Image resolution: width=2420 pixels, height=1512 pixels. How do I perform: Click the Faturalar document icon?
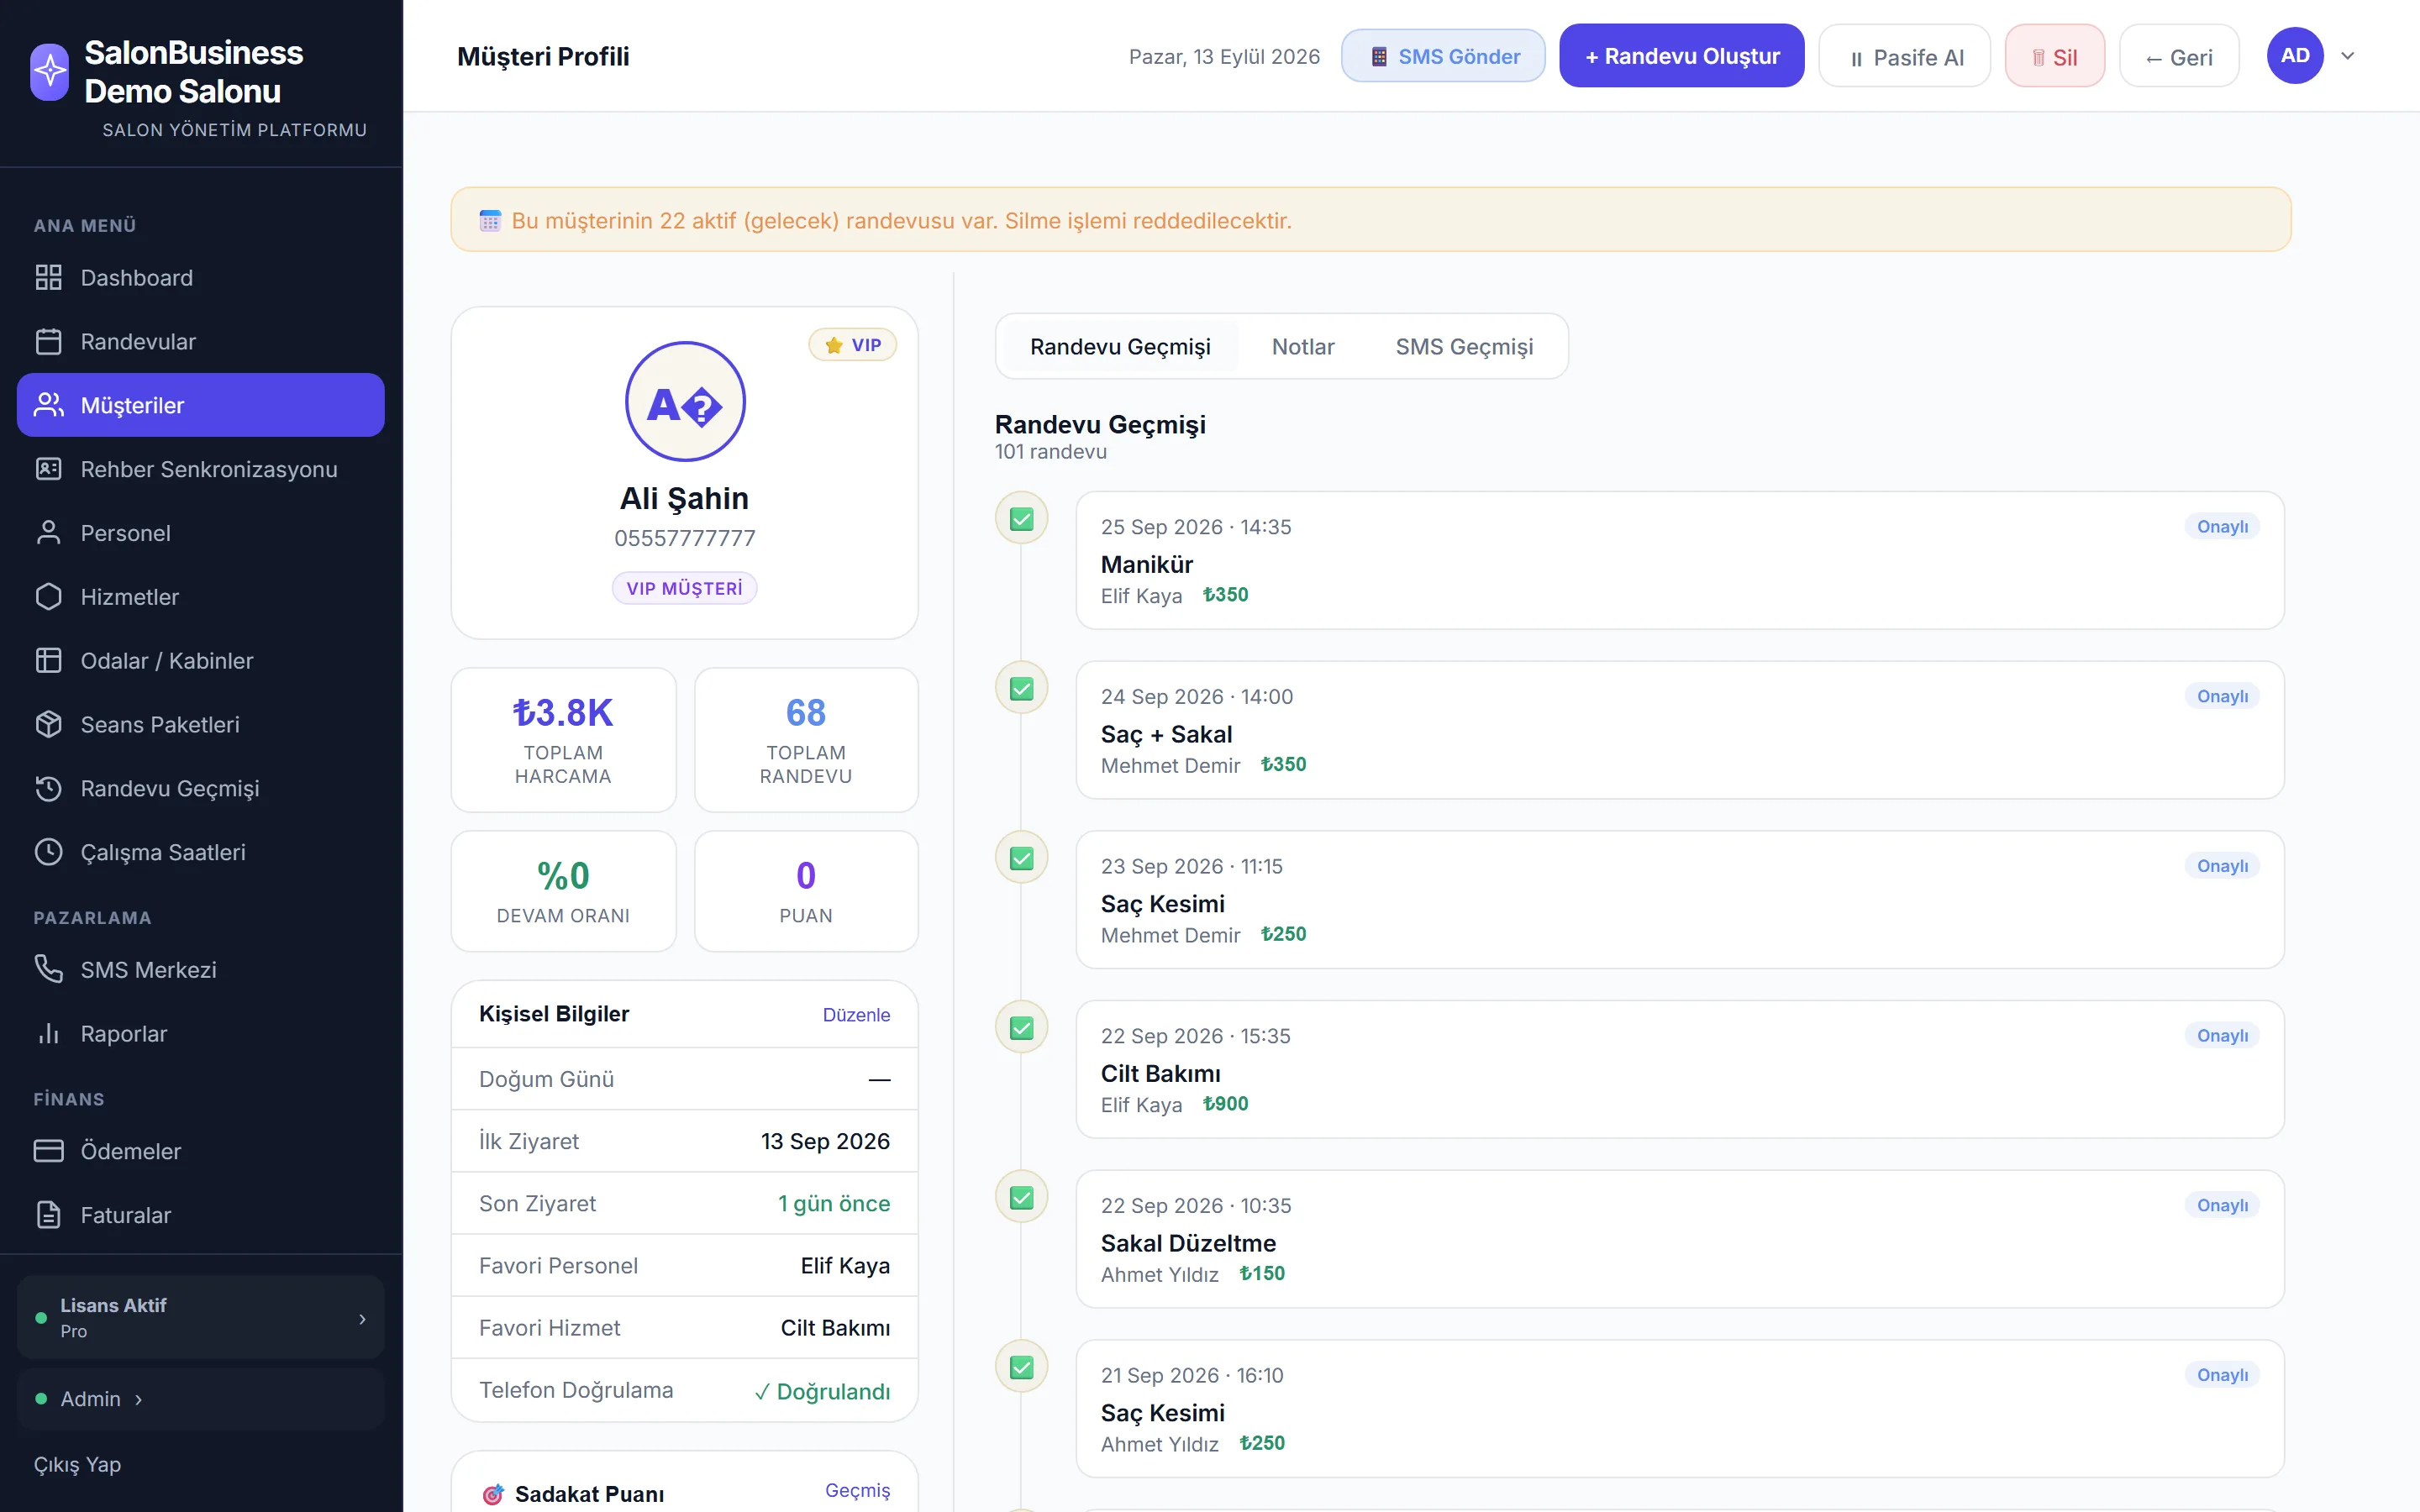48,1215
